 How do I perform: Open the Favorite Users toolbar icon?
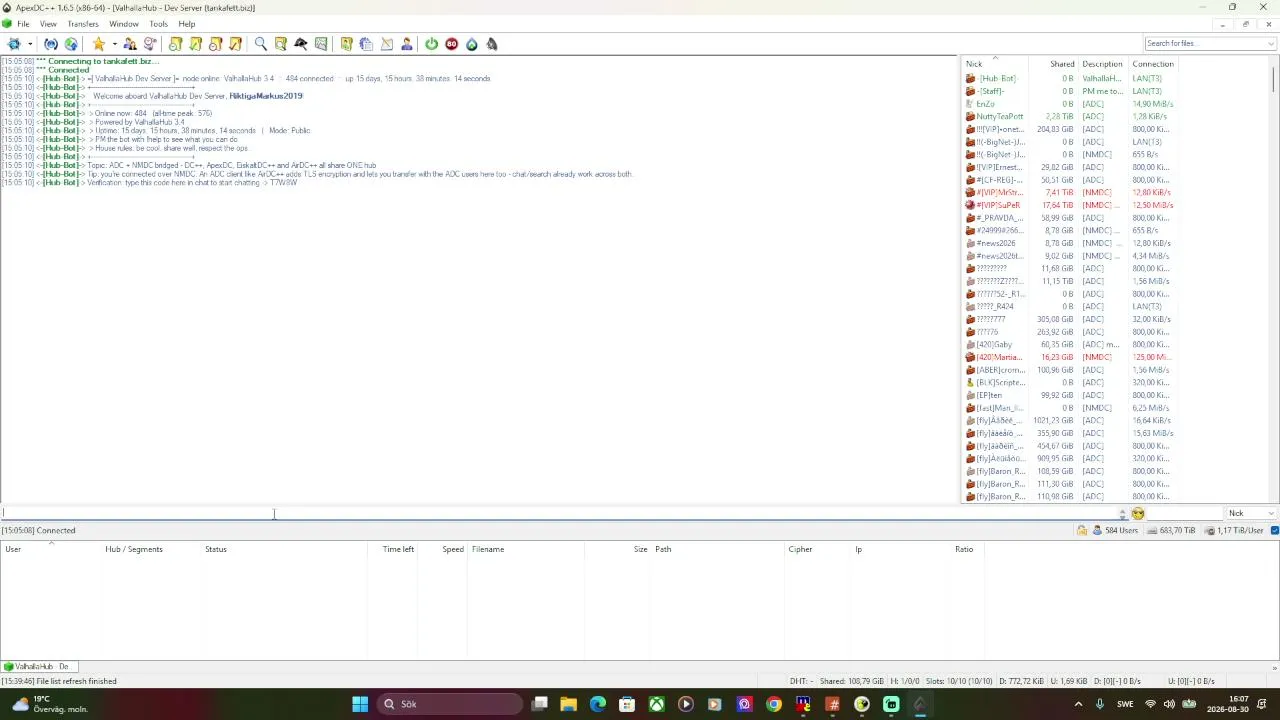coord(130,44)
